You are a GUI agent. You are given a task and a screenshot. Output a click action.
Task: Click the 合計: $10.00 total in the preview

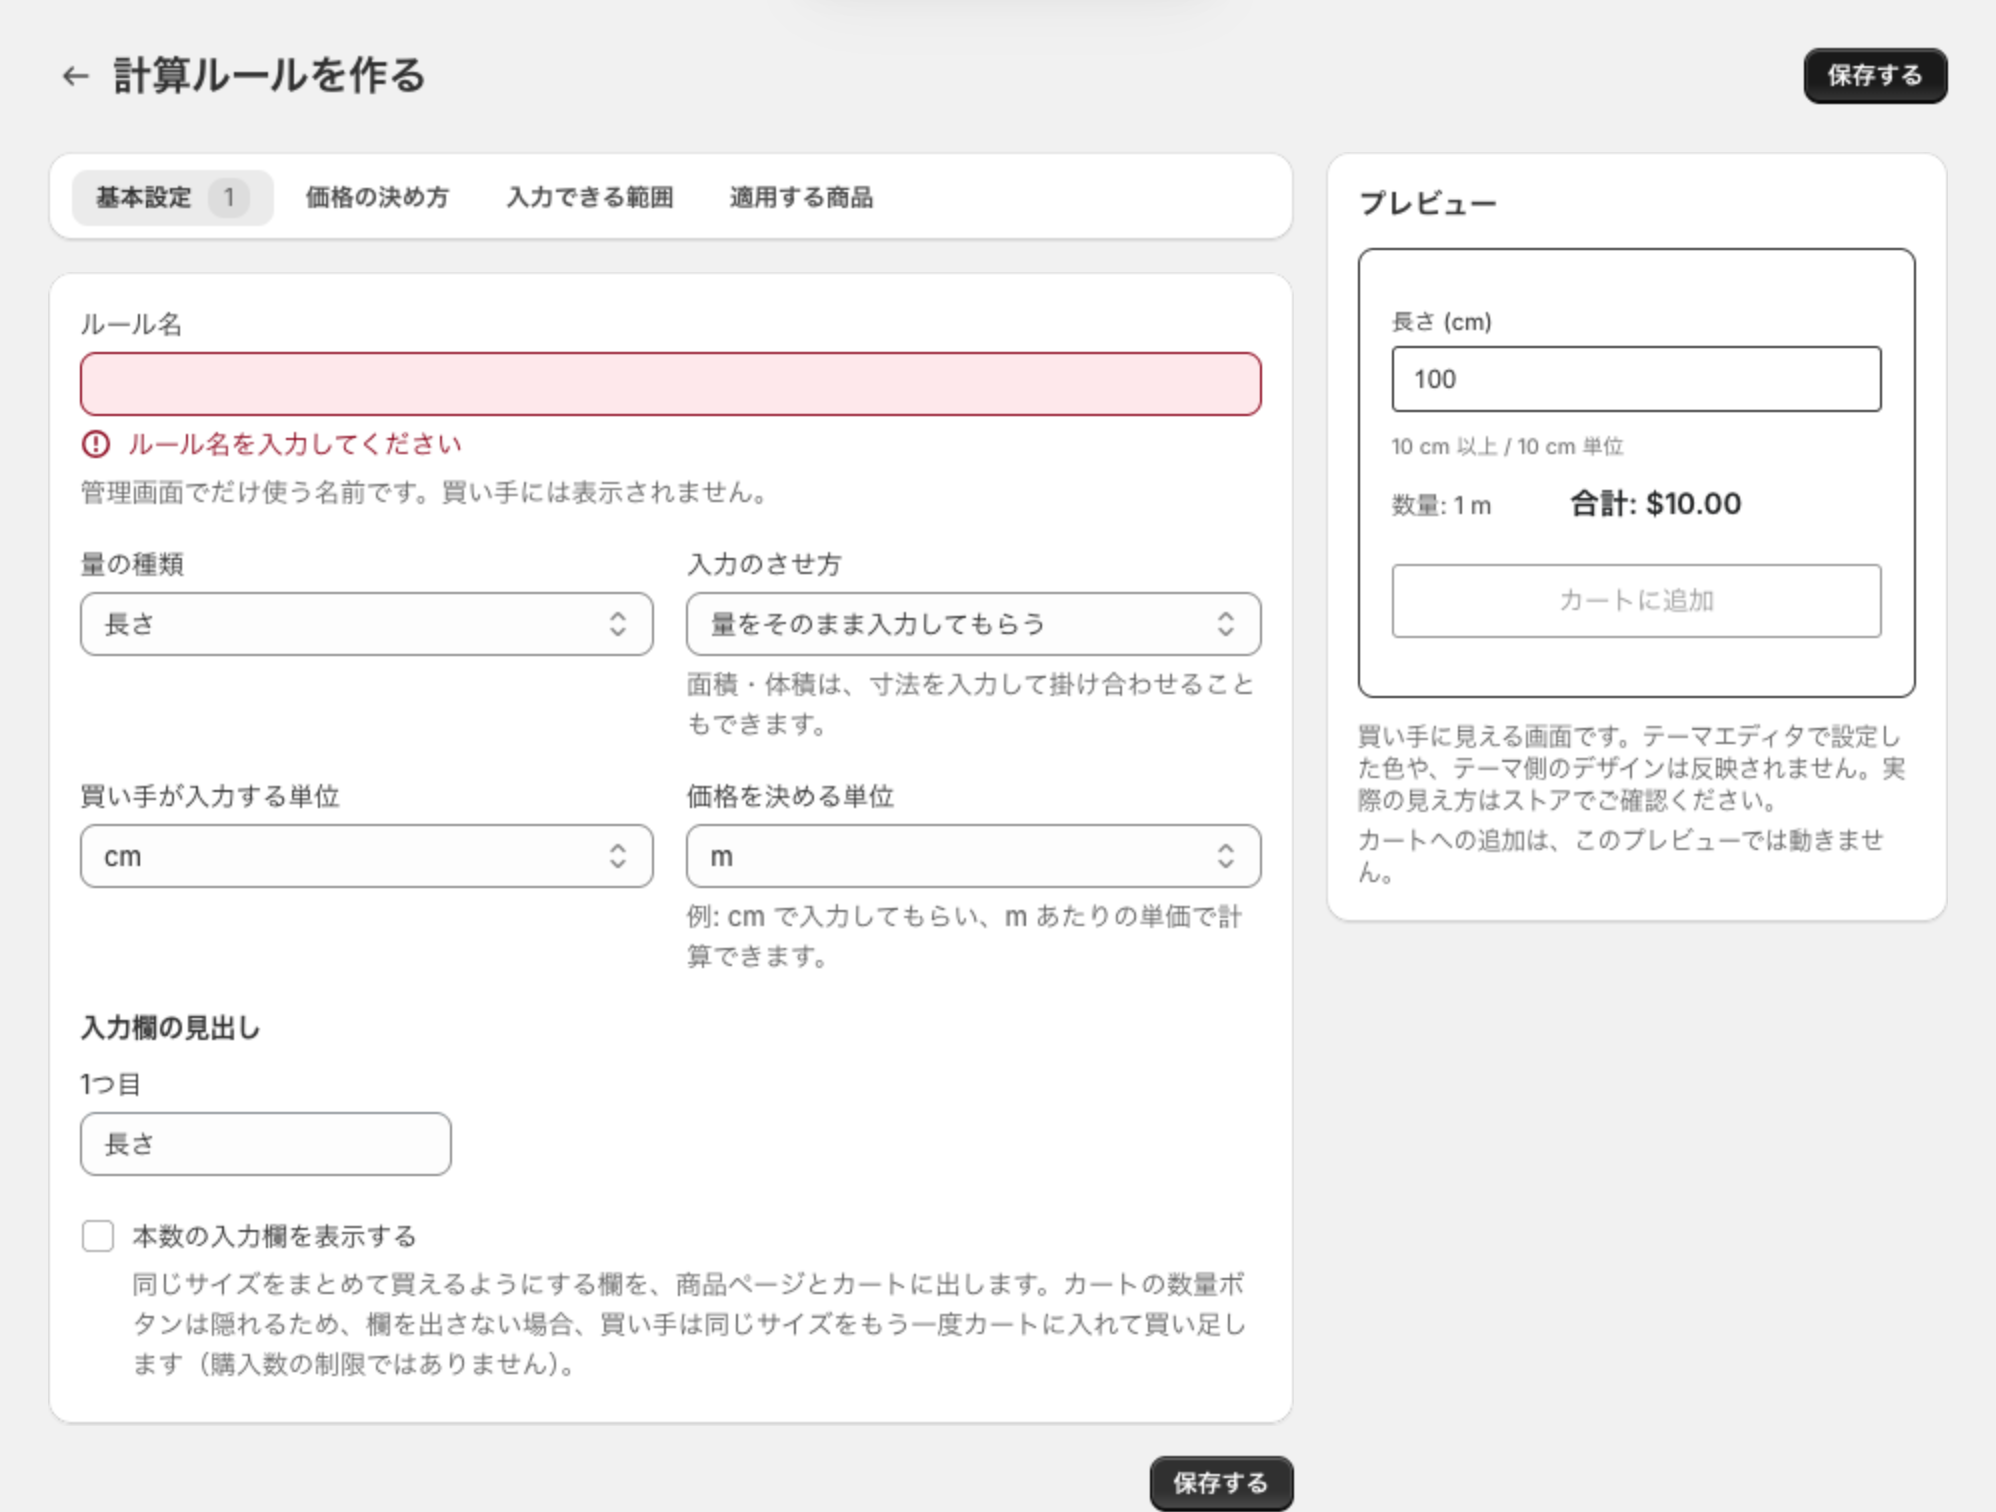[x=1656, y=503]
